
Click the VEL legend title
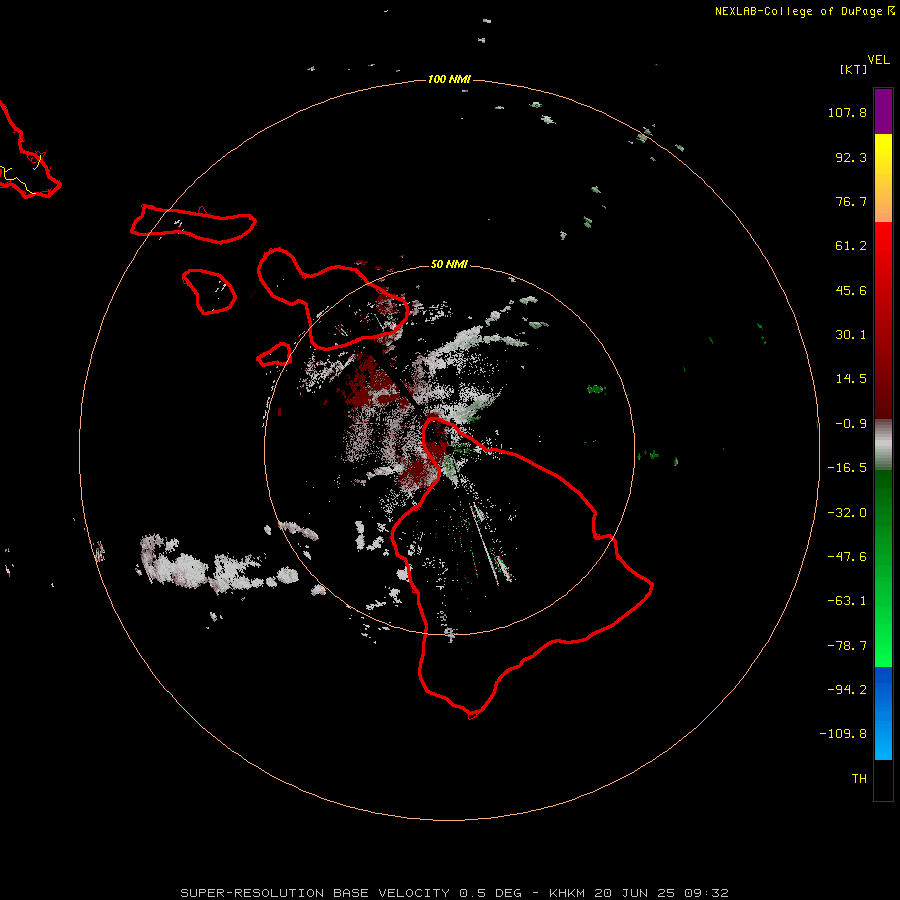[878, 60]
